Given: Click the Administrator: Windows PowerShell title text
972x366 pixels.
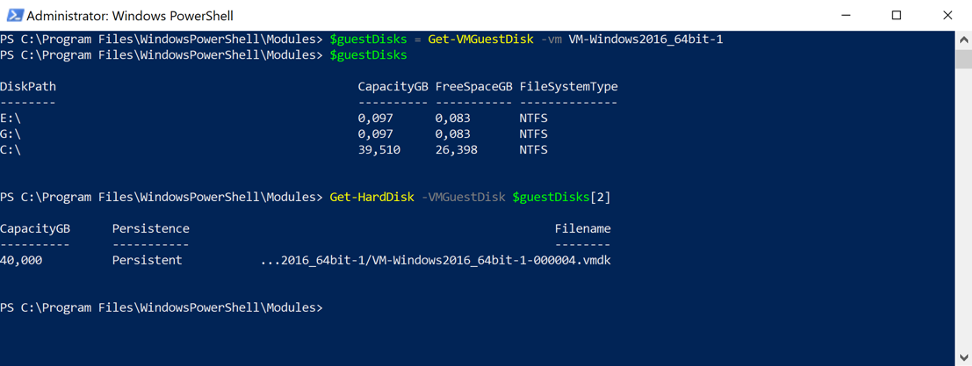Looking at the screenshot, I should coord(130,16).
